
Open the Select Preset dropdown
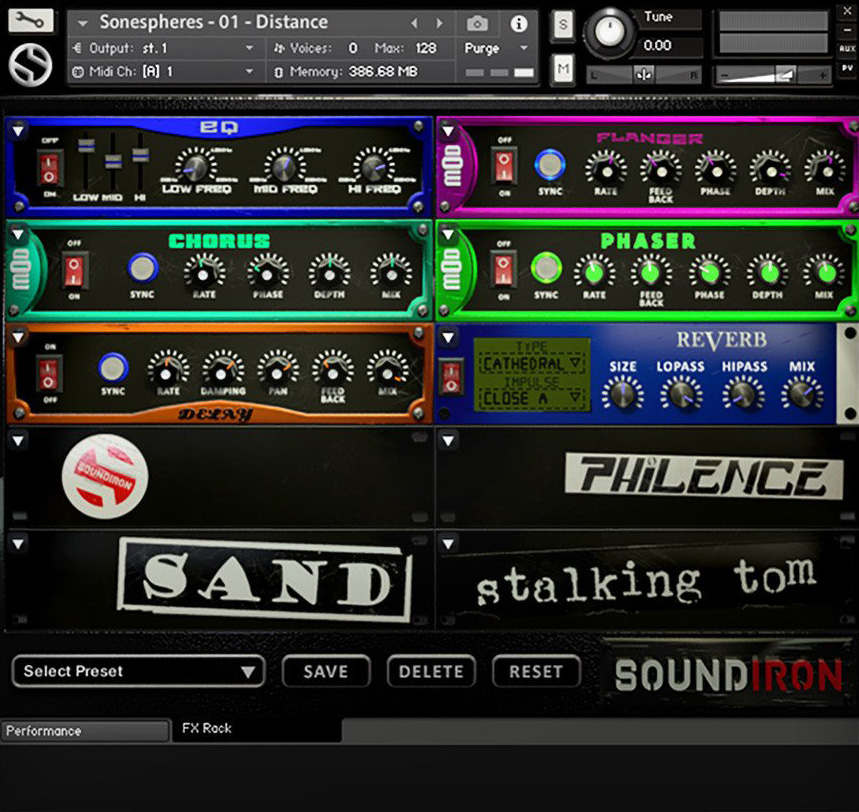click(x=137, y=672)
